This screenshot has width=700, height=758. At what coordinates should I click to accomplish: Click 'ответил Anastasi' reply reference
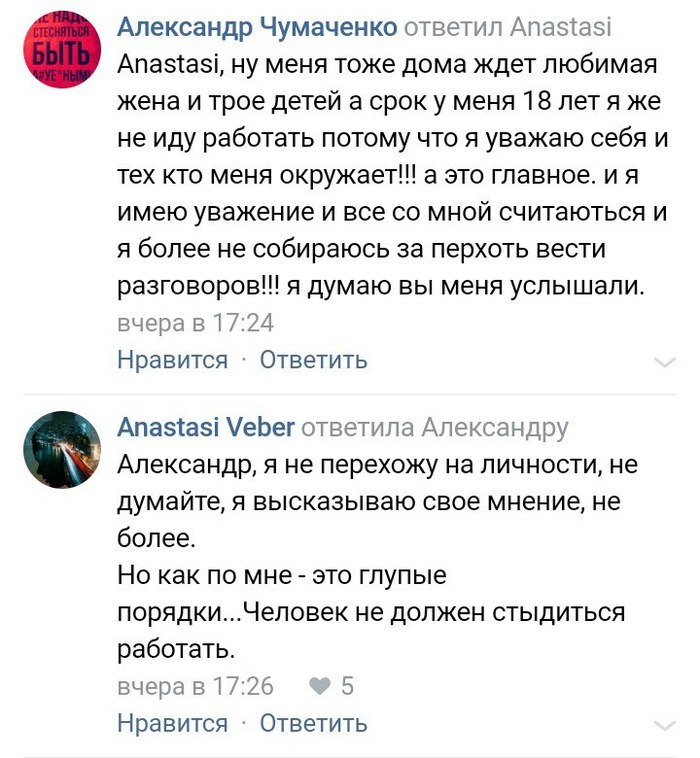509,27
